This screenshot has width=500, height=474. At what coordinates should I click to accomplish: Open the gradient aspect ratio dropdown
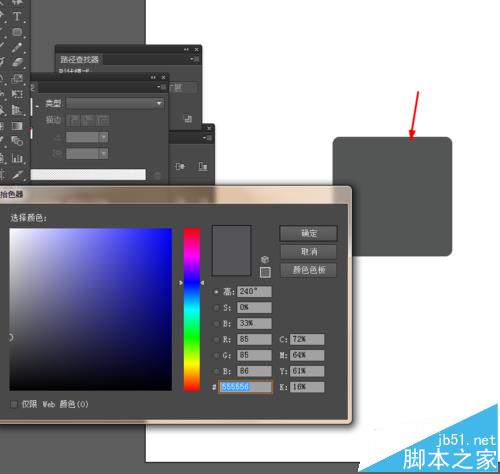104,154
